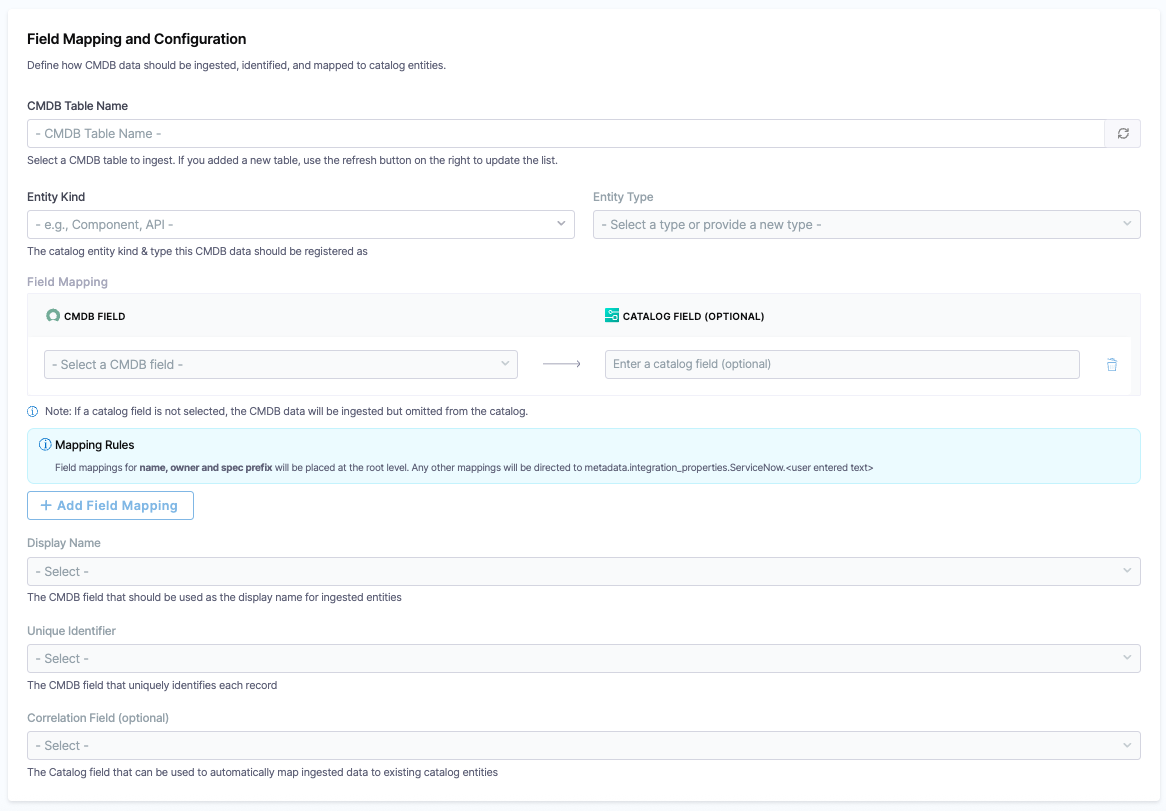
Task: Refresh the CMDB table list
Action: [1122, 132]
